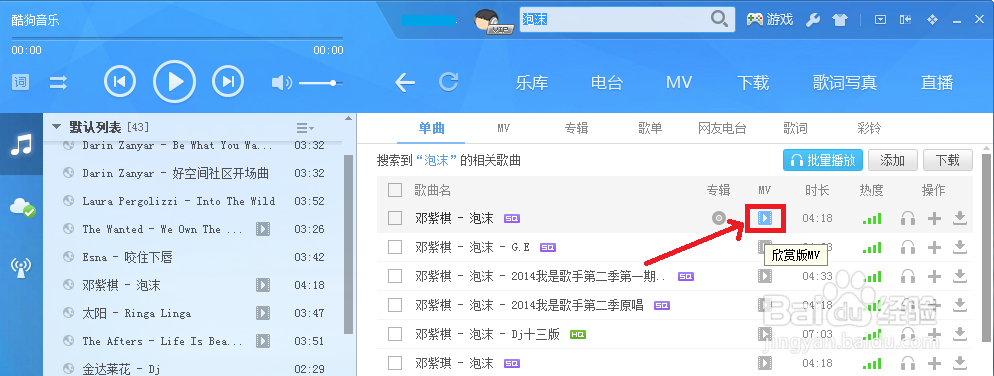Viewport: 994px width, 376px height.
Task: Switch to 乐库 section
Action: tap(532, 82)
